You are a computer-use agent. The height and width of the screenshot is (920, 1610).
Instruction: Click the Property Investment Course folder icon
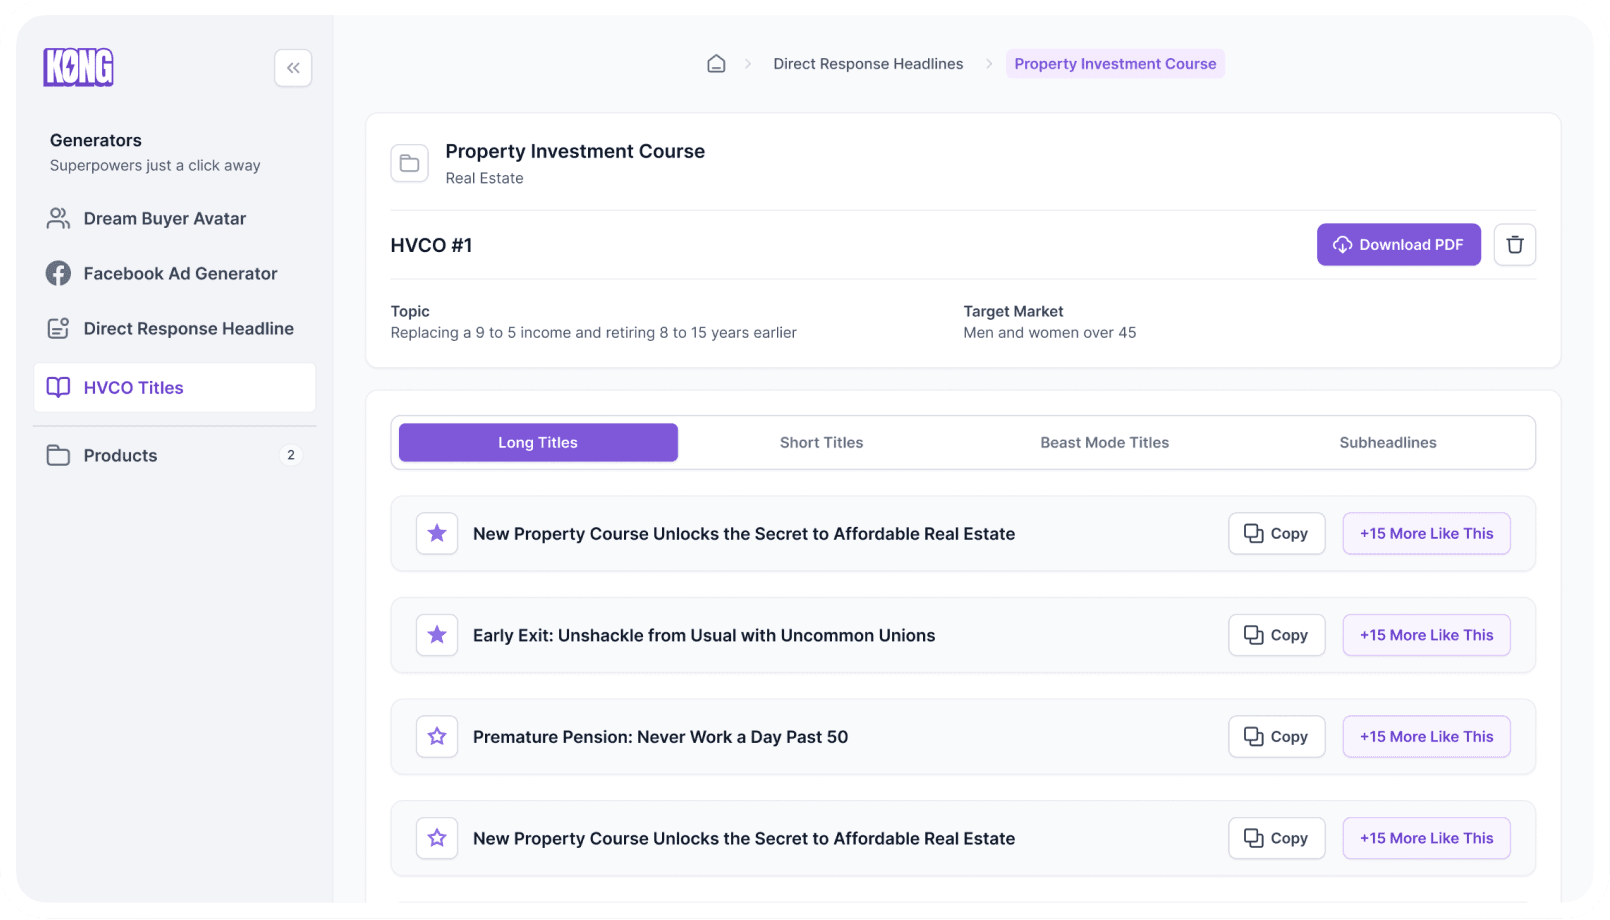410,163
